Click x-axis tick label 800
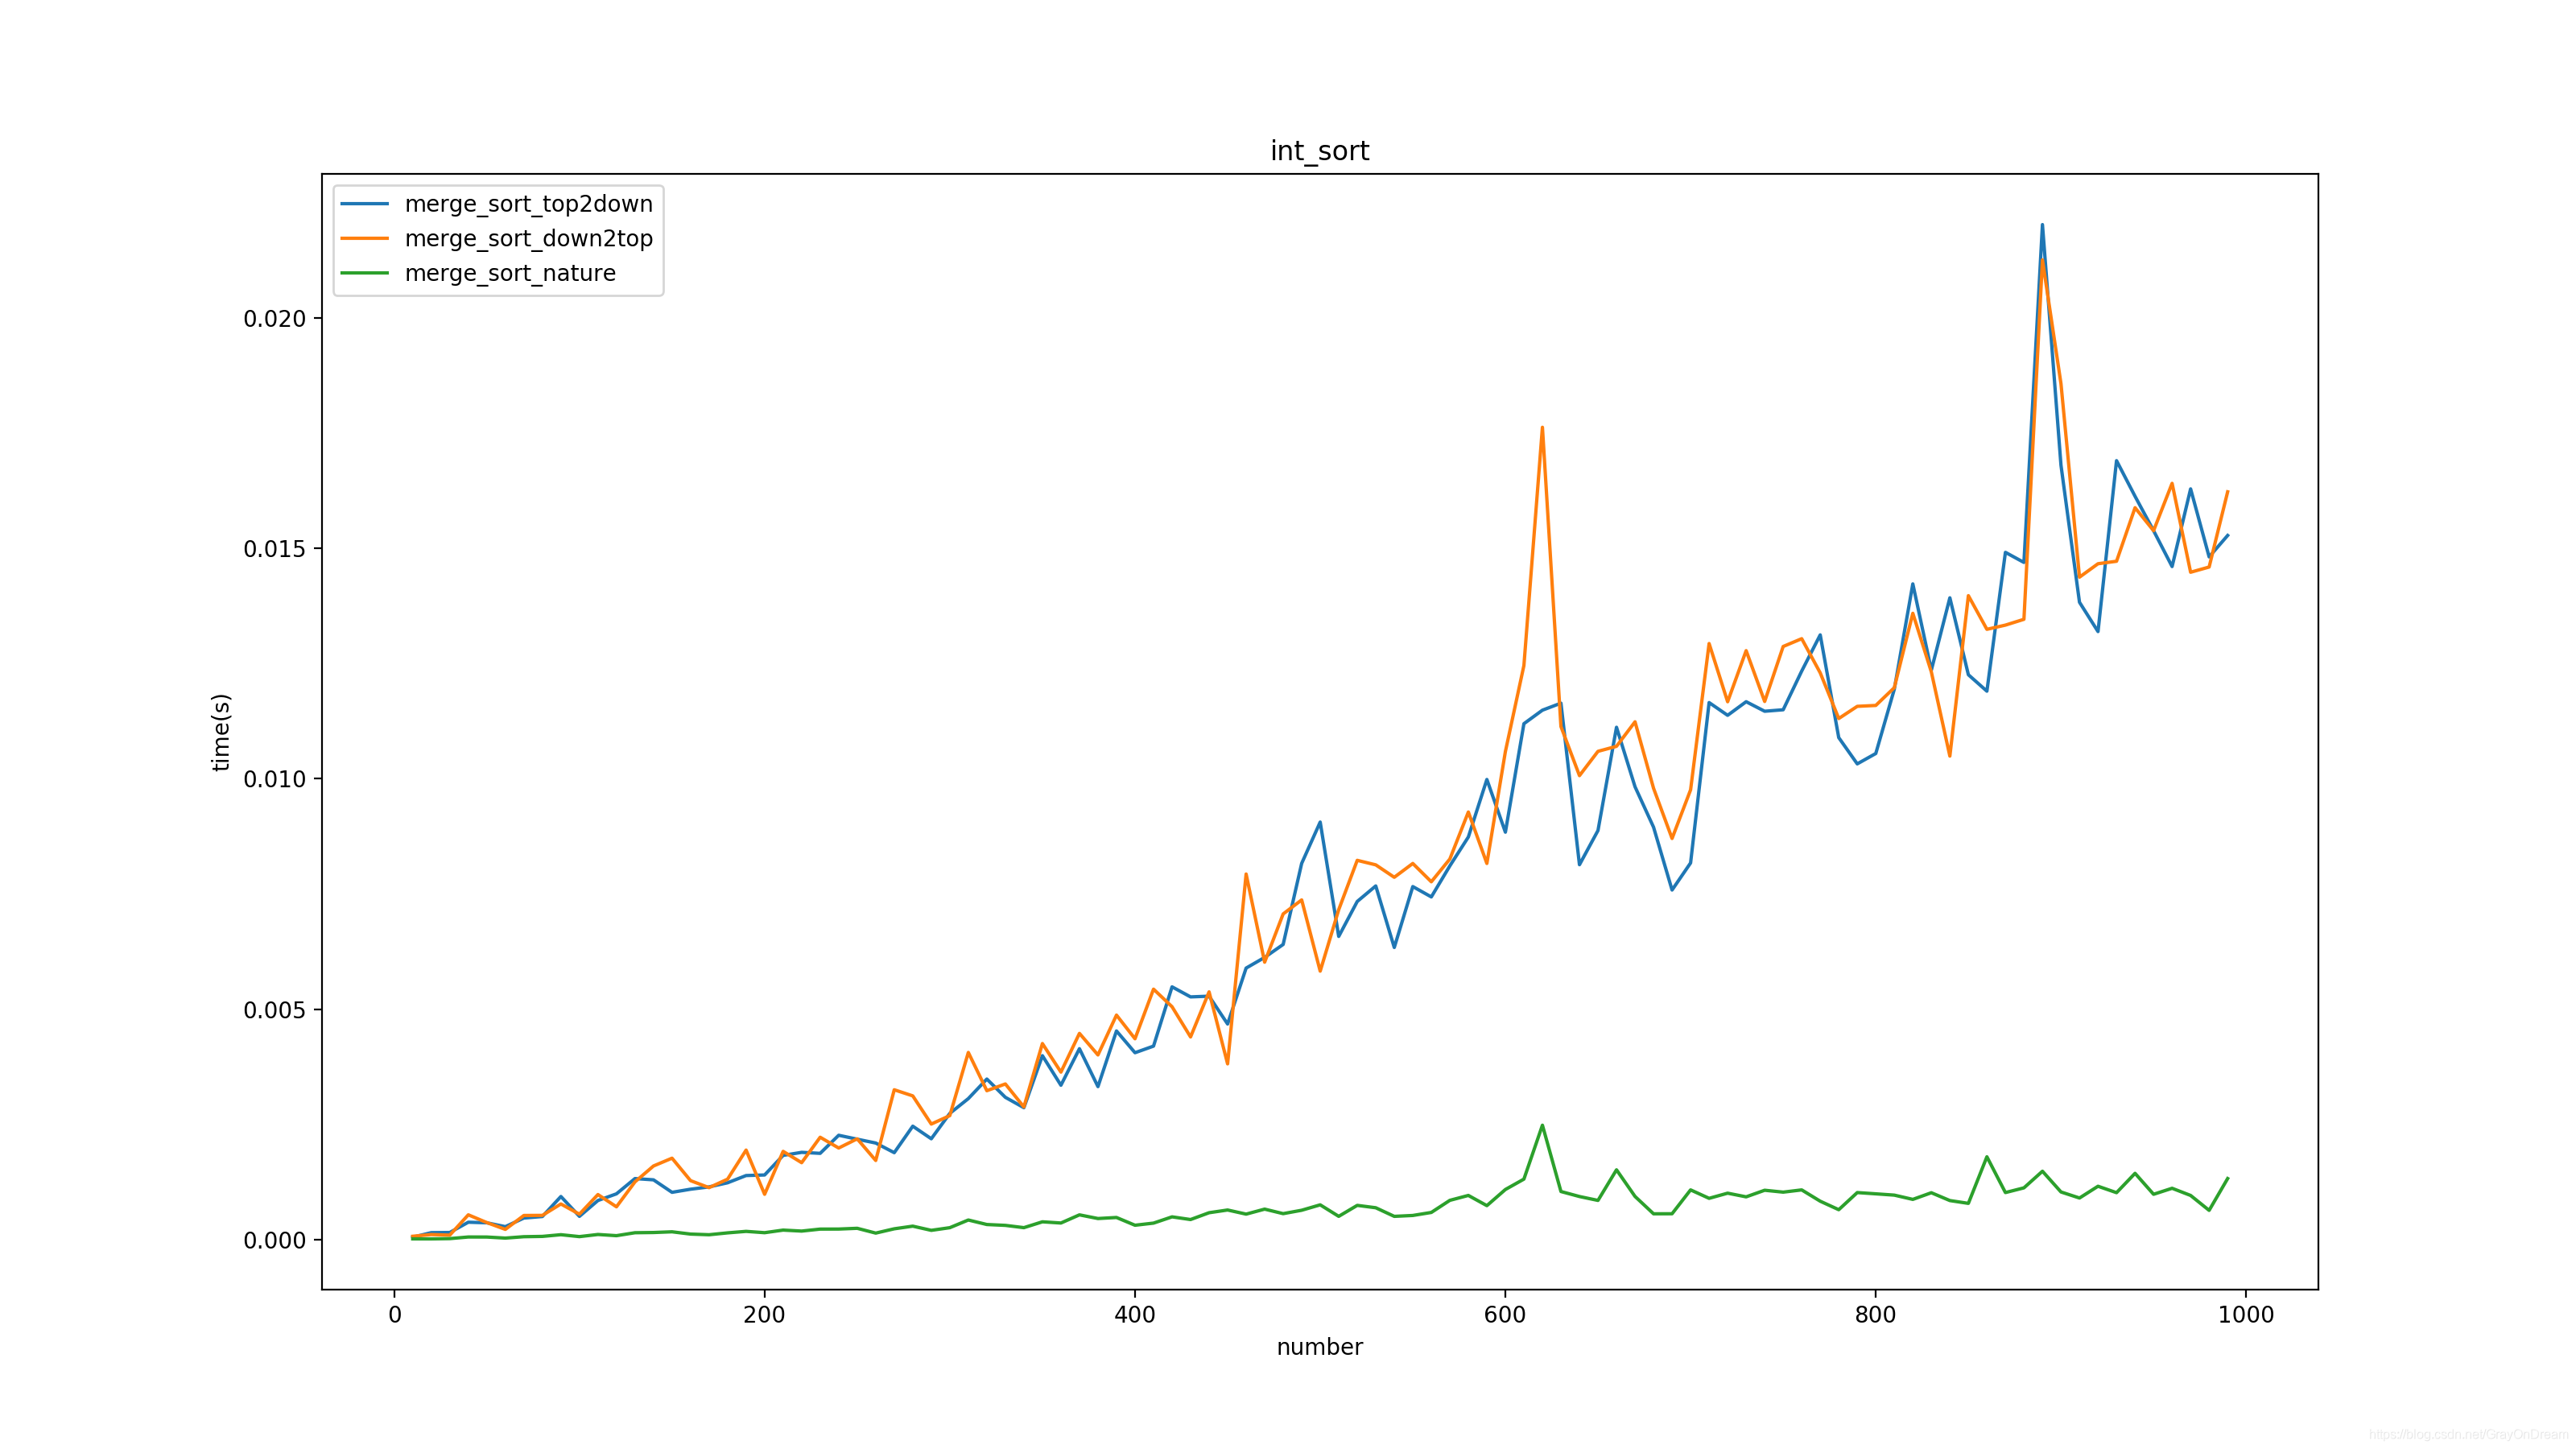This screenshot has width=2576, height=1449. [x=1875, y=1315]
